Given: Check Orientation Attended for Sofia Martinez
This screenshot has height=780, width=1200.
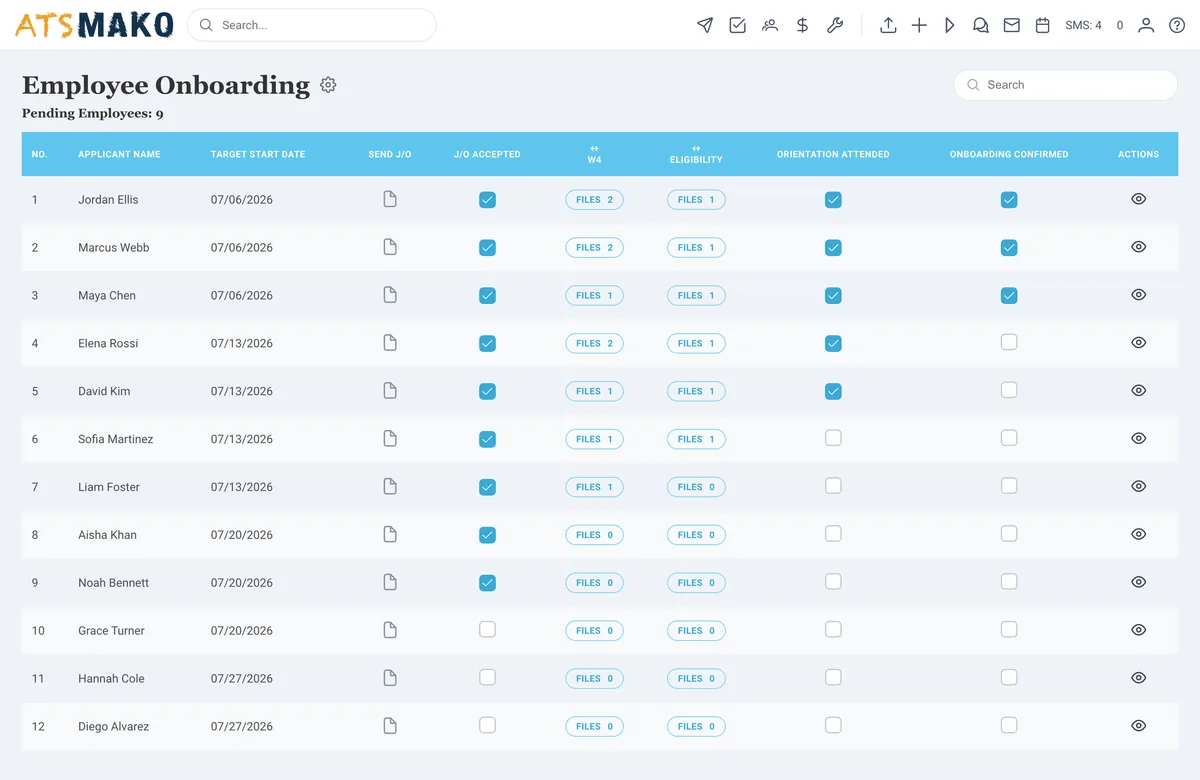Looking at the screenshot, I should (833, 438).
